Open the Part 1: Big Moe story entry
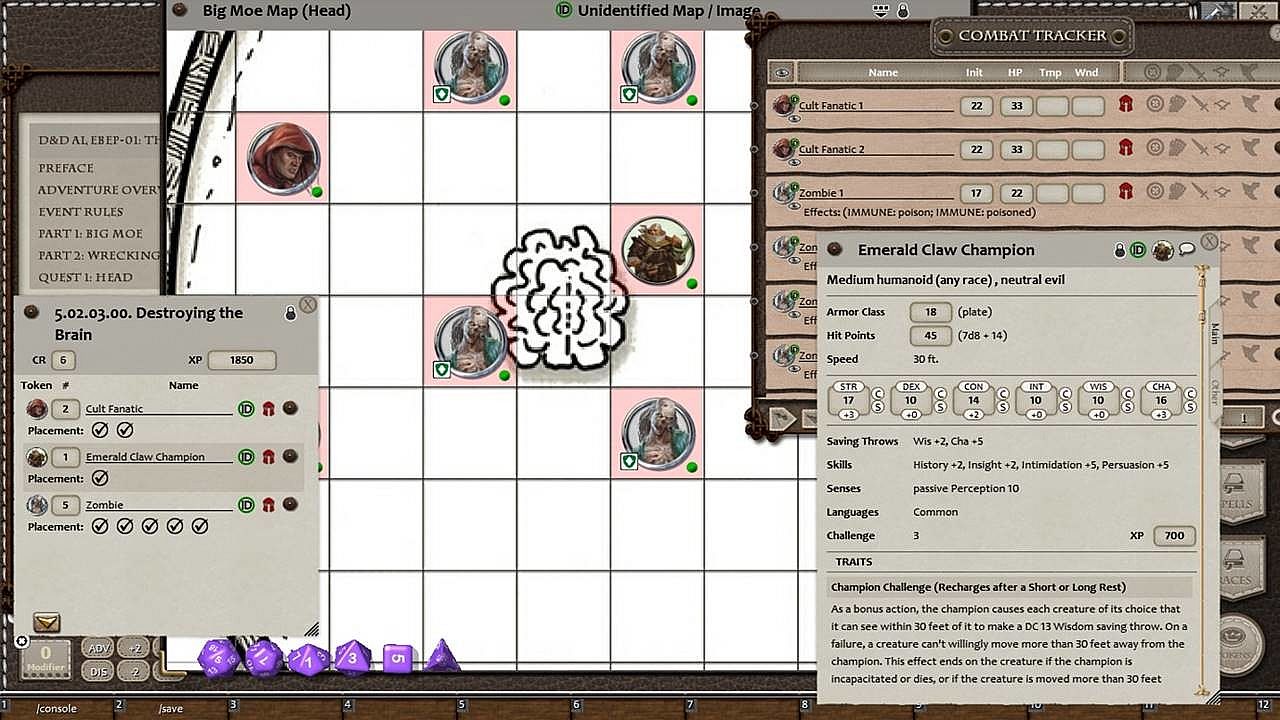Screen dimensions: 1280x720 [x=90, y=234]
